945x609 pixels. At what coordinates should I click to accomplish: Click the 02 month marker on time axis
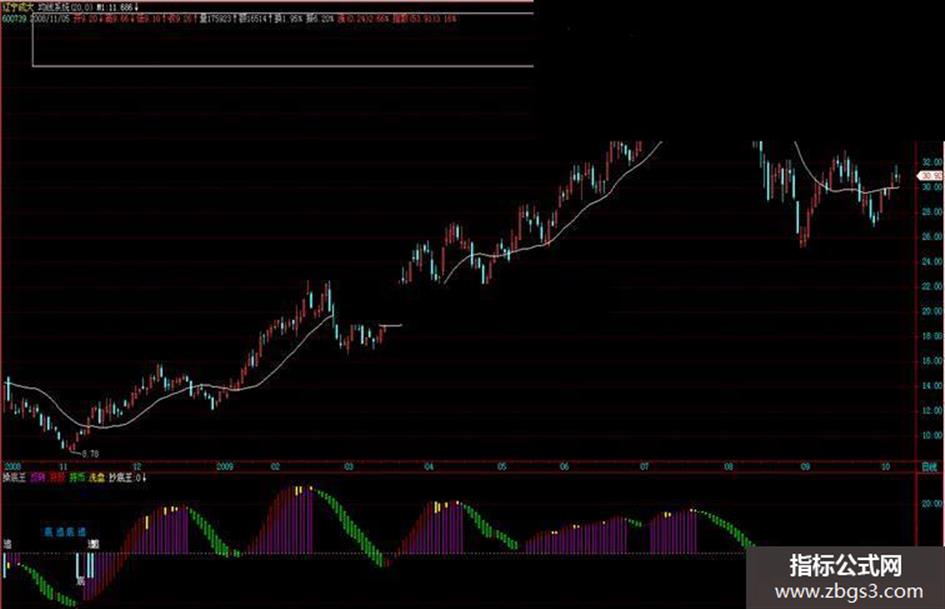275,467
